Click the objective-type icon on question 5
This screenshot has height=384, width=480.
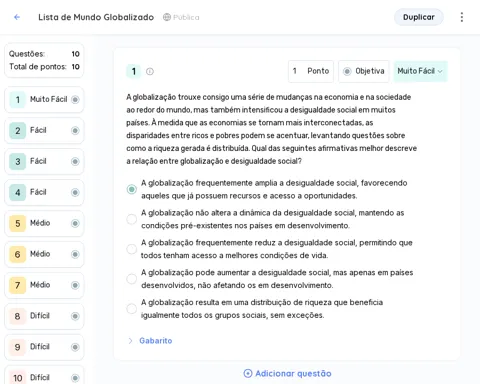tap(75, 223)
